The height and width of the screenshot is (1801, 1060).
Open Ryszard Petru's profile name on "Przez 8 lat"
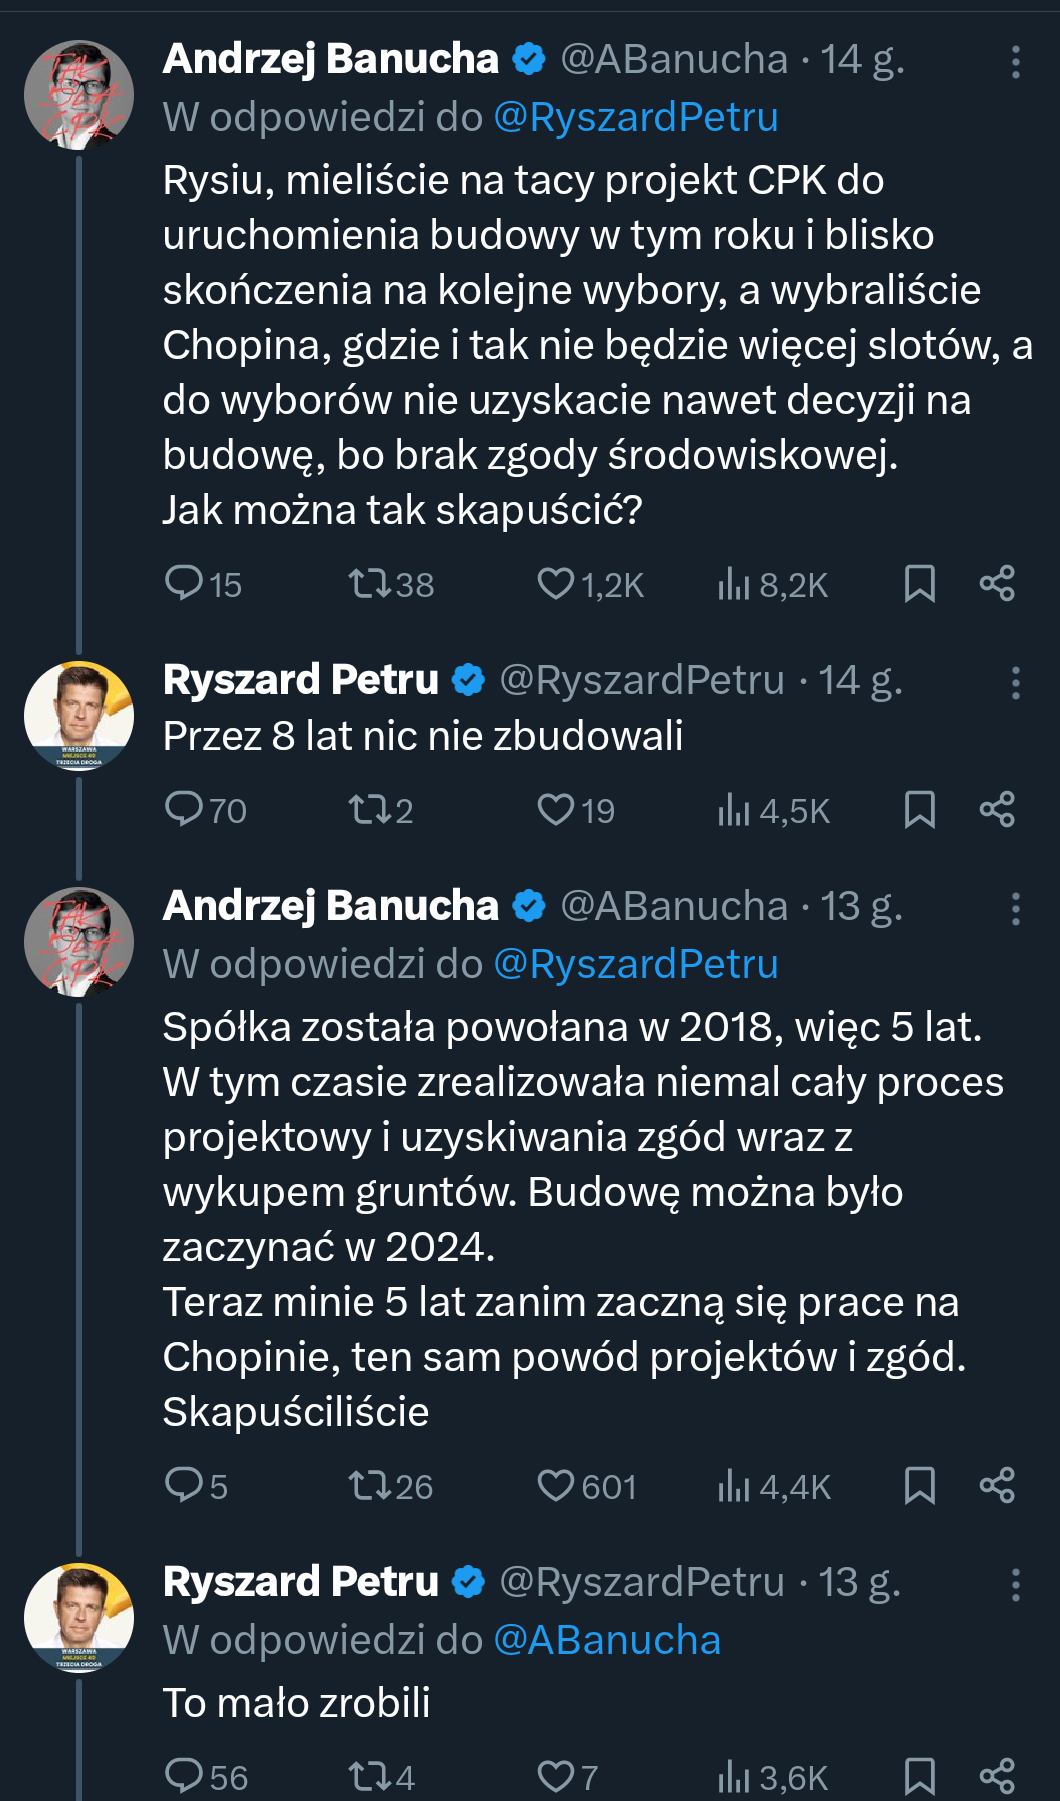[300, 680]
